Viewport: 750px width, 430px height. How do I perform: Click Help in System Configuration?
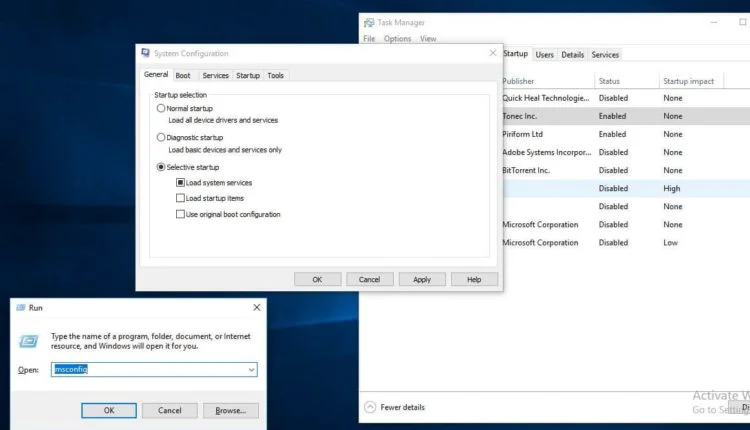(x=474, y=279)
